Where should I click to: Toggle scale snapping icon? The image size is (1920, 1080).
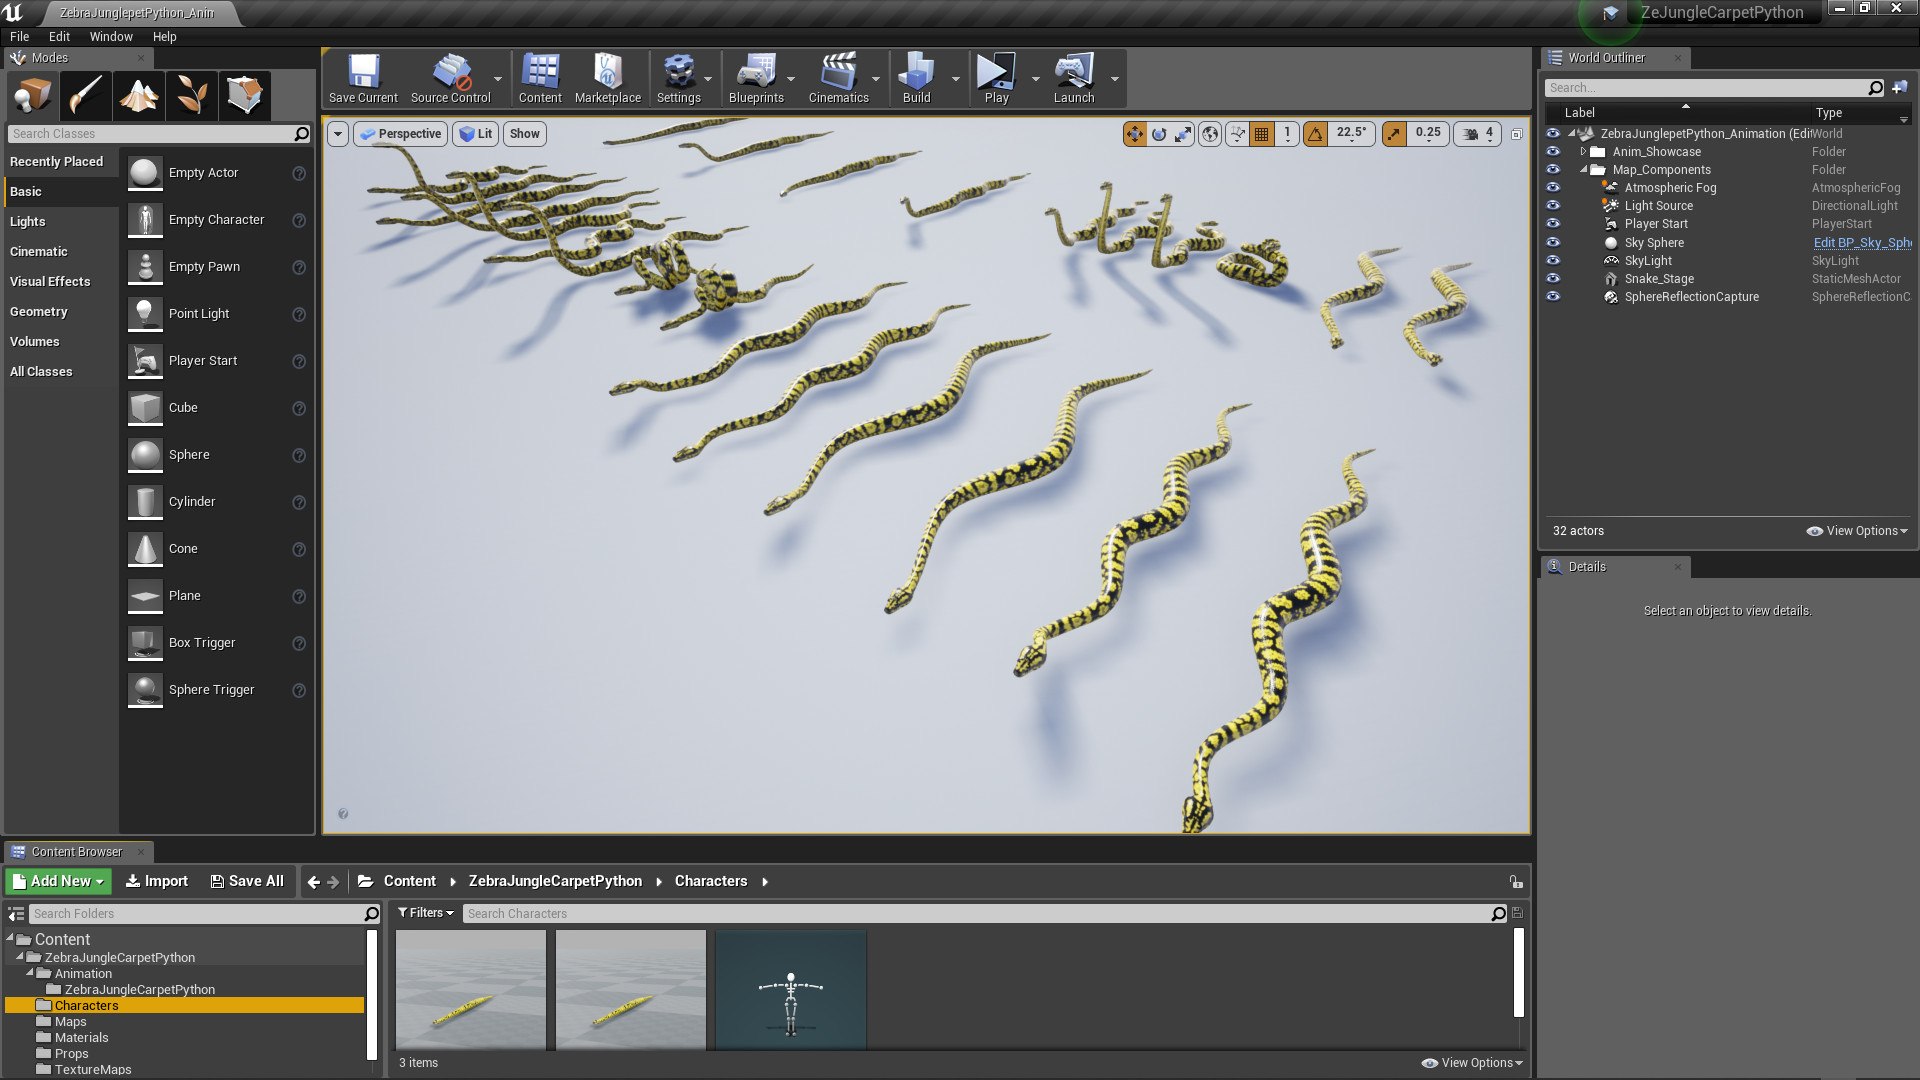(1394, 133)
